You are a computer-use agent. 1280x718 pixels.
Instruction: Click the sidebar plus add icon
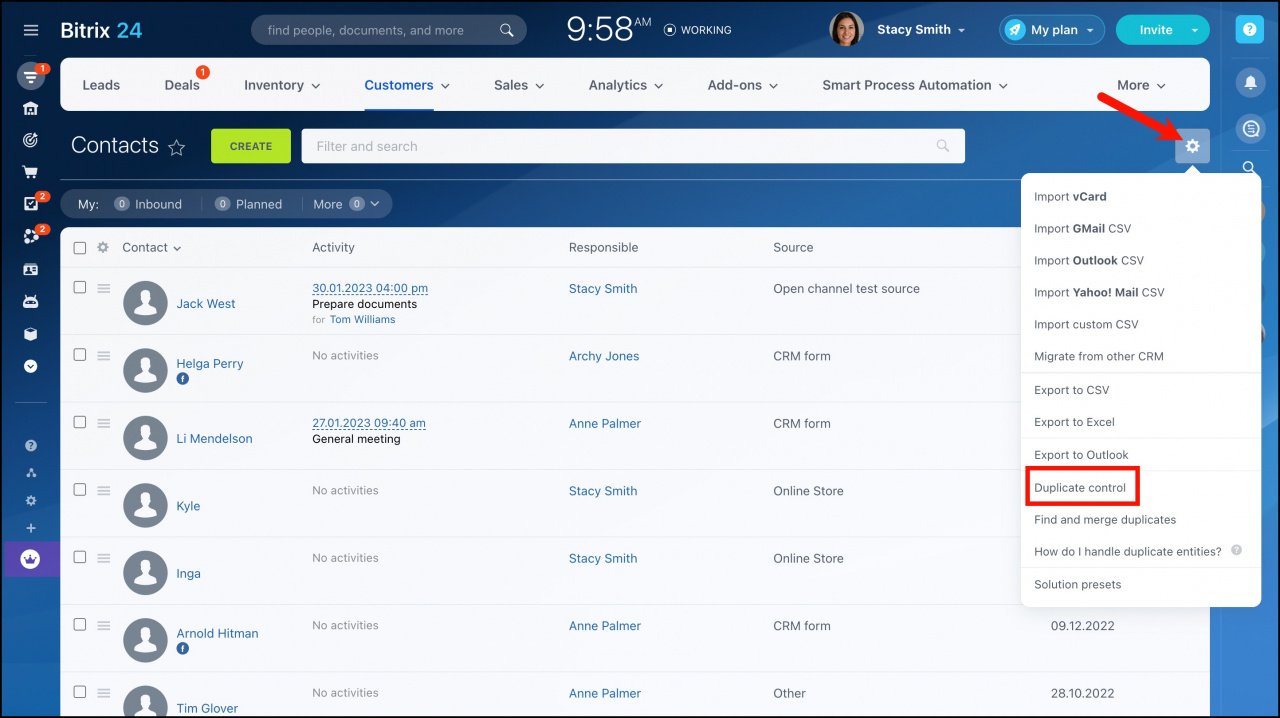(x=31, y=528)
